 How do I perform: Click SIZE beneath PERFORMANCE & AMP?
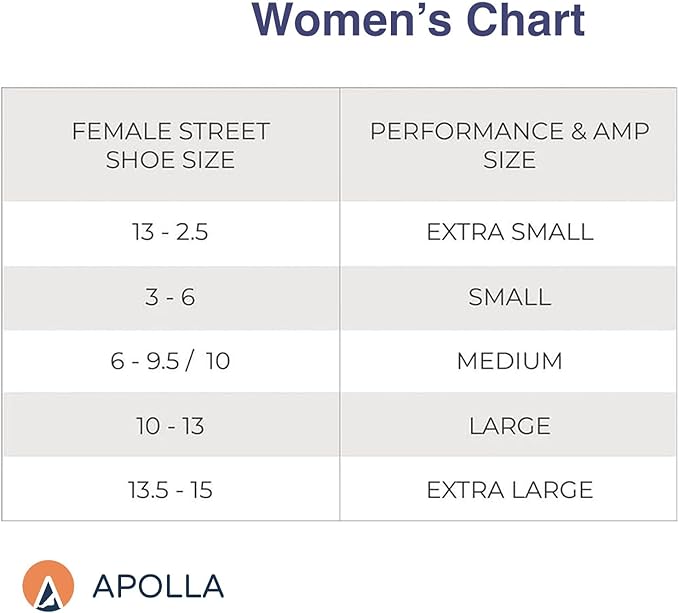click(510, 160)
